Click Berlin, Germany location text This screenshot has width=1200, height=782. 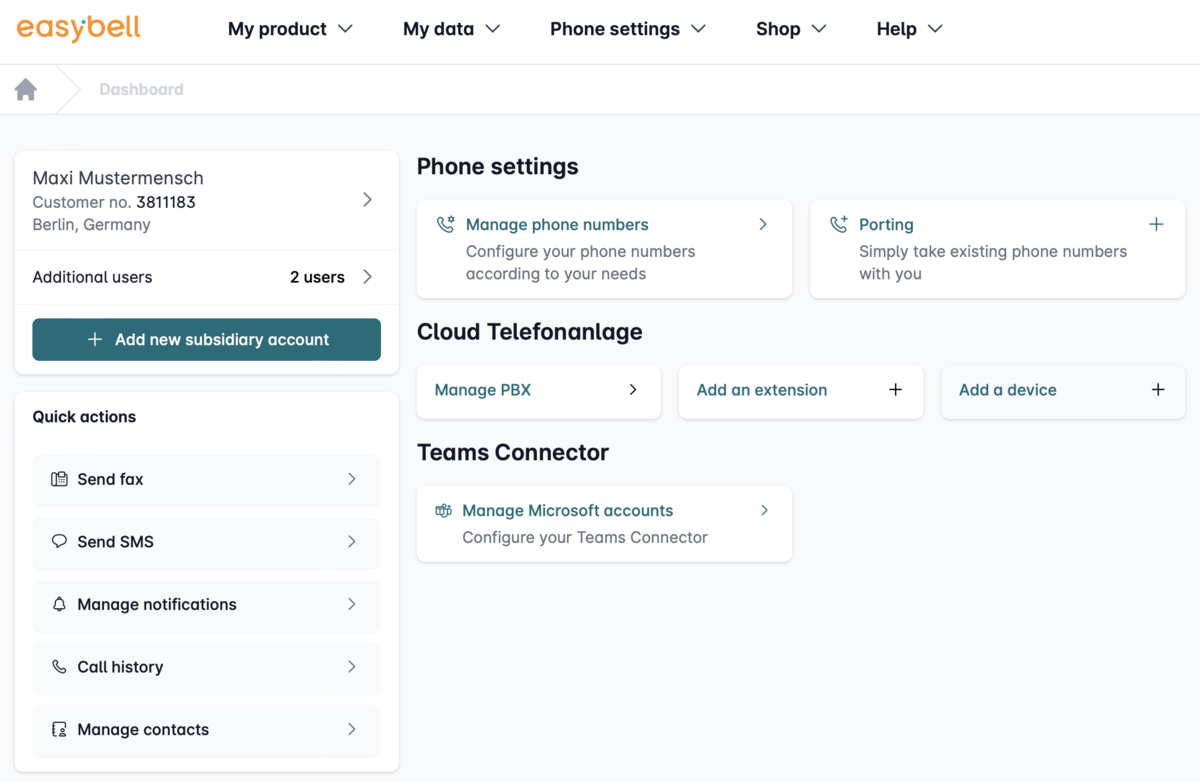click(x=92, y=225)
